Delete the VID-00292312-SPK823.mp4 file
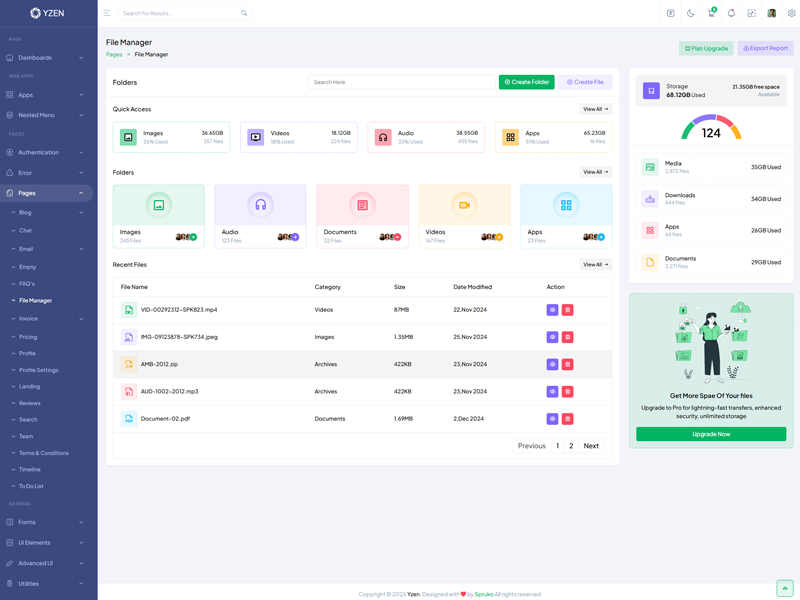Screen dimensions: 800x600 coord(567,310)
